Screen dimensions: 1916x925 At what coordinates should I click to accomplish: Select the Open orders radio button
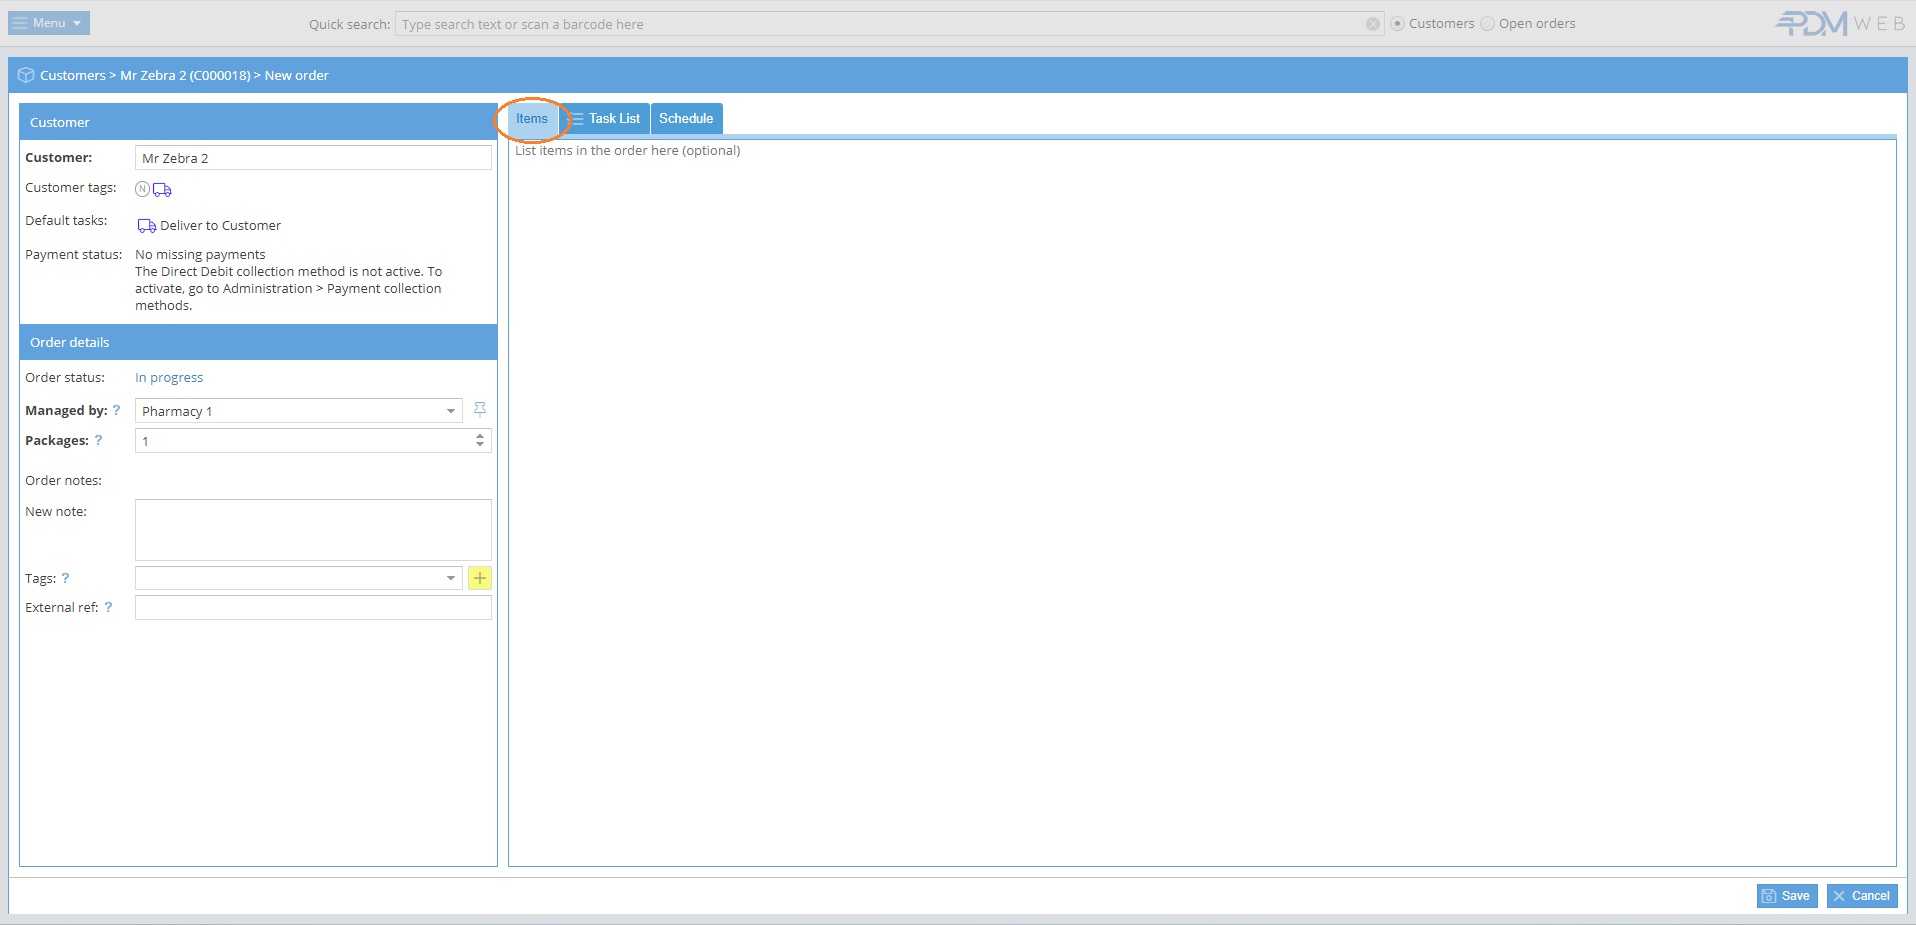(1487, 24)
